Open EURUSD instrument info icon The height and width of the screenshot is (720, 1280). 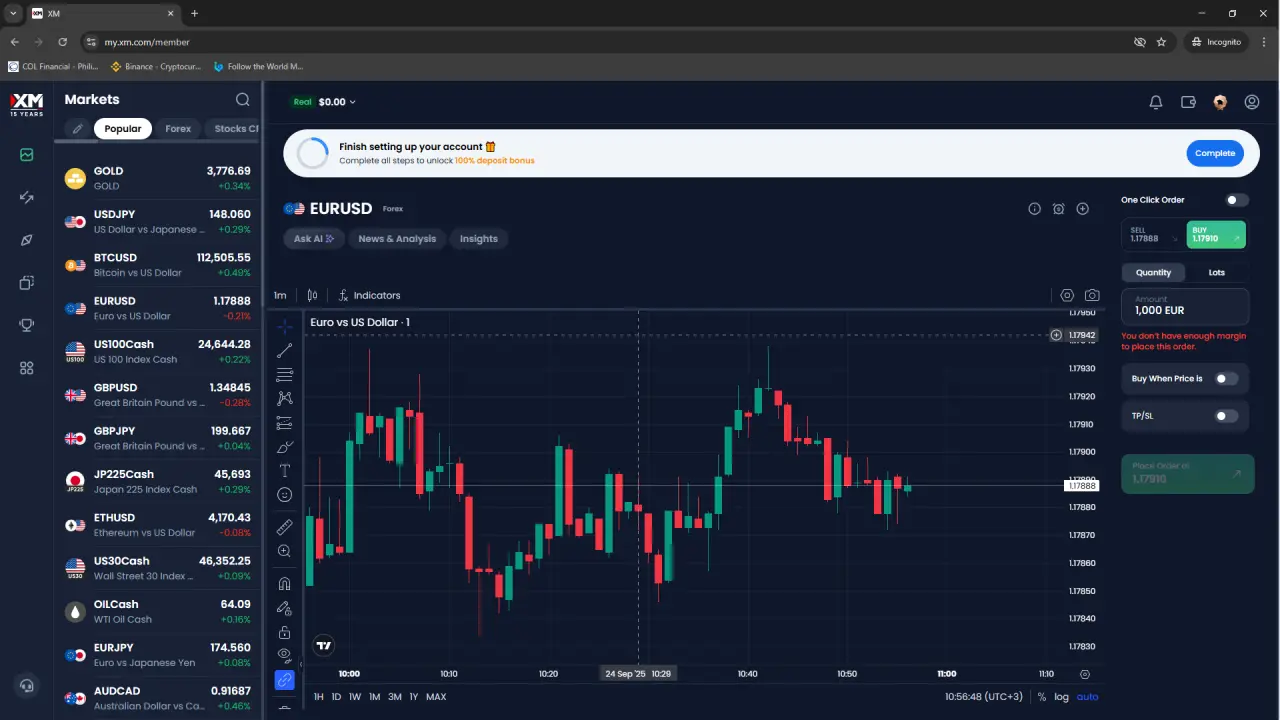pyautogui.click(x=1034, y=209)
